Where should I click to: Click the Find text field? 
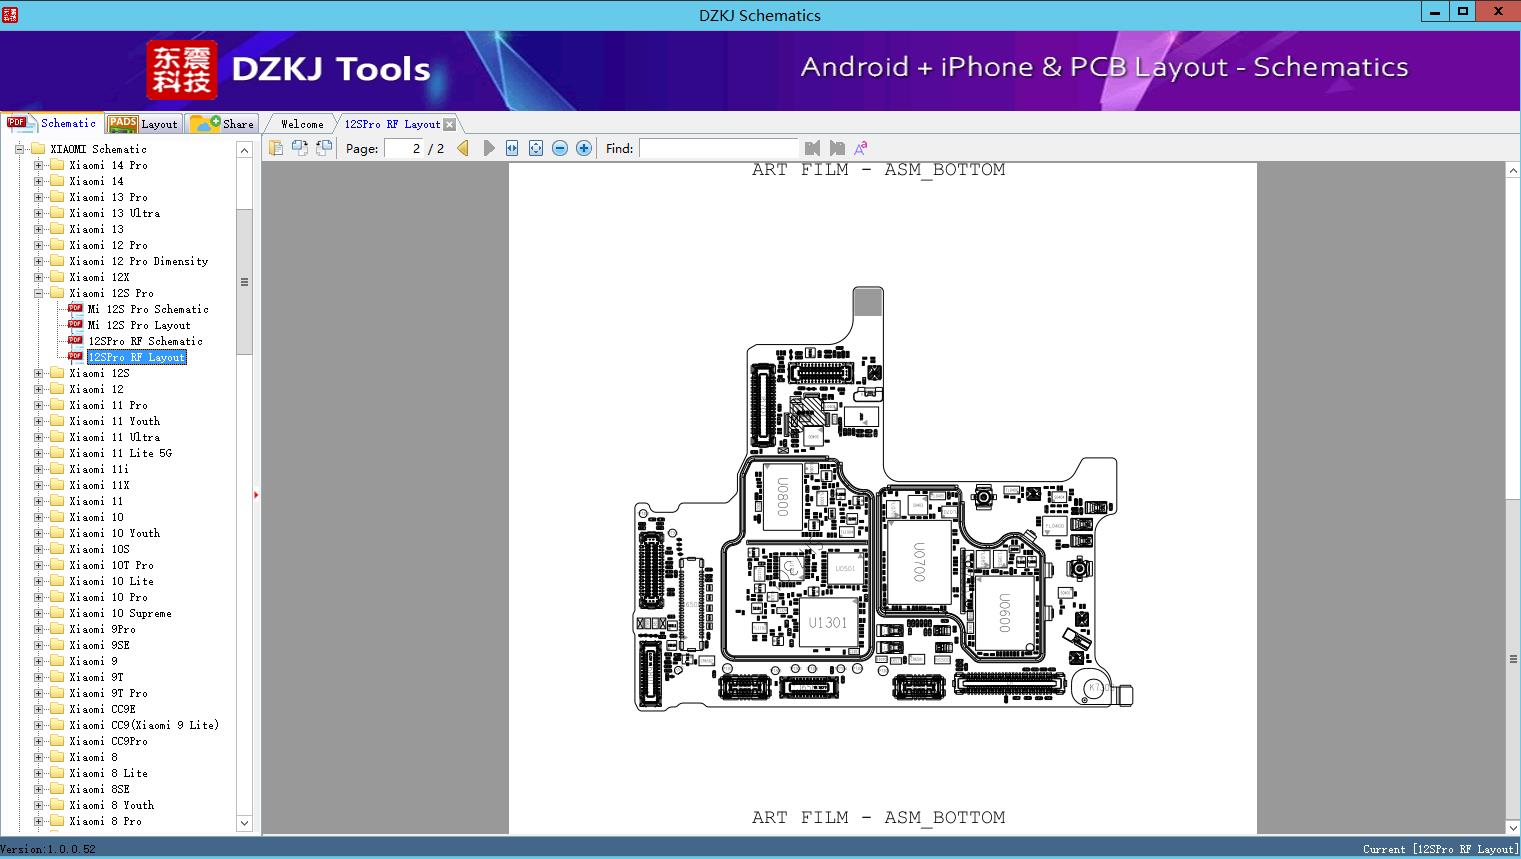719,148
